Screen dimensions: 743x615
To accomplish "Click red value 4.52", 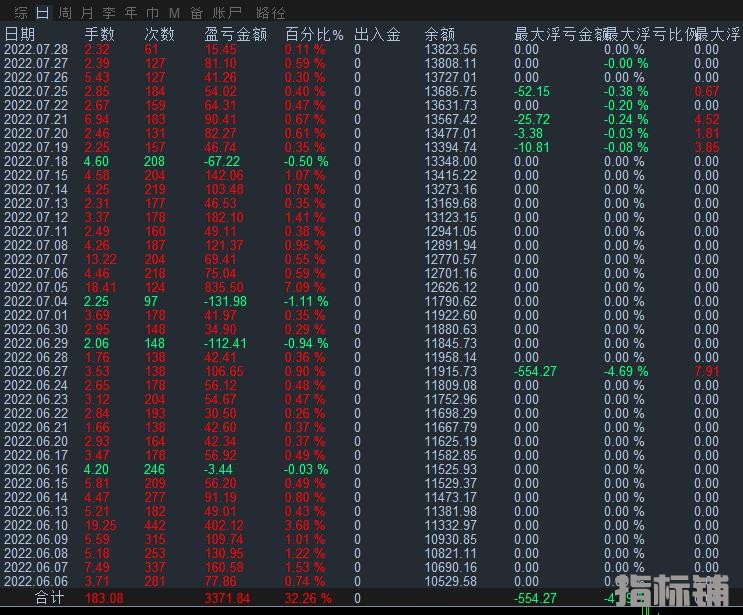I will tap(707, 119).
